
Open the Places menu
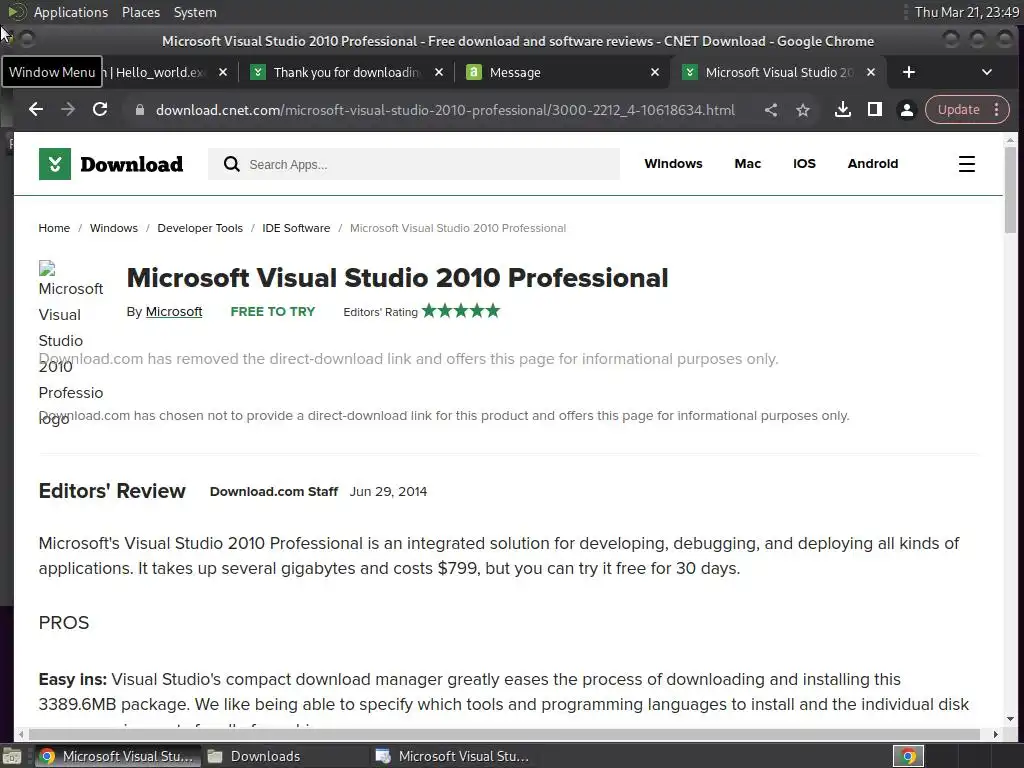[x=140, y=12]
